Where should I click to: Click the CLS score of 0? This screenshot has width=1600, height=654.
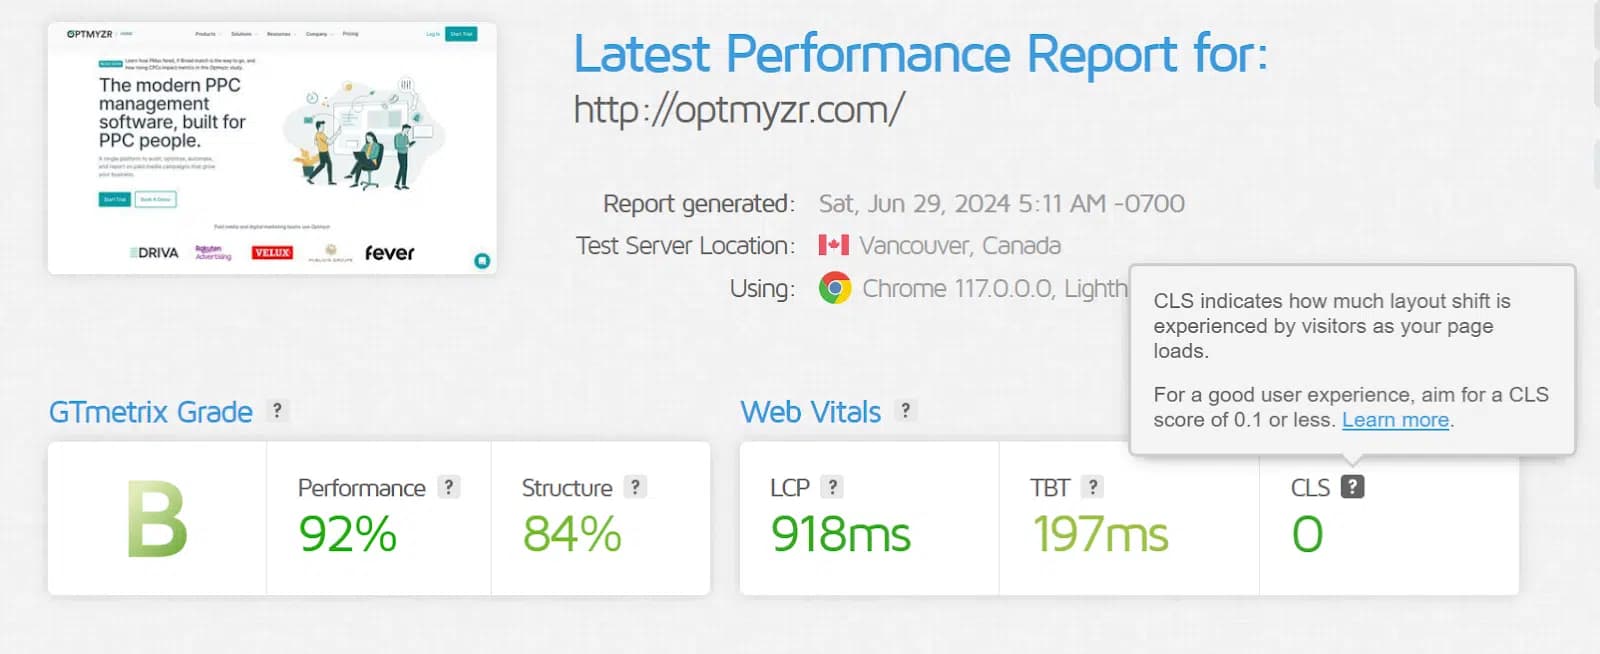pos(1307,534)
